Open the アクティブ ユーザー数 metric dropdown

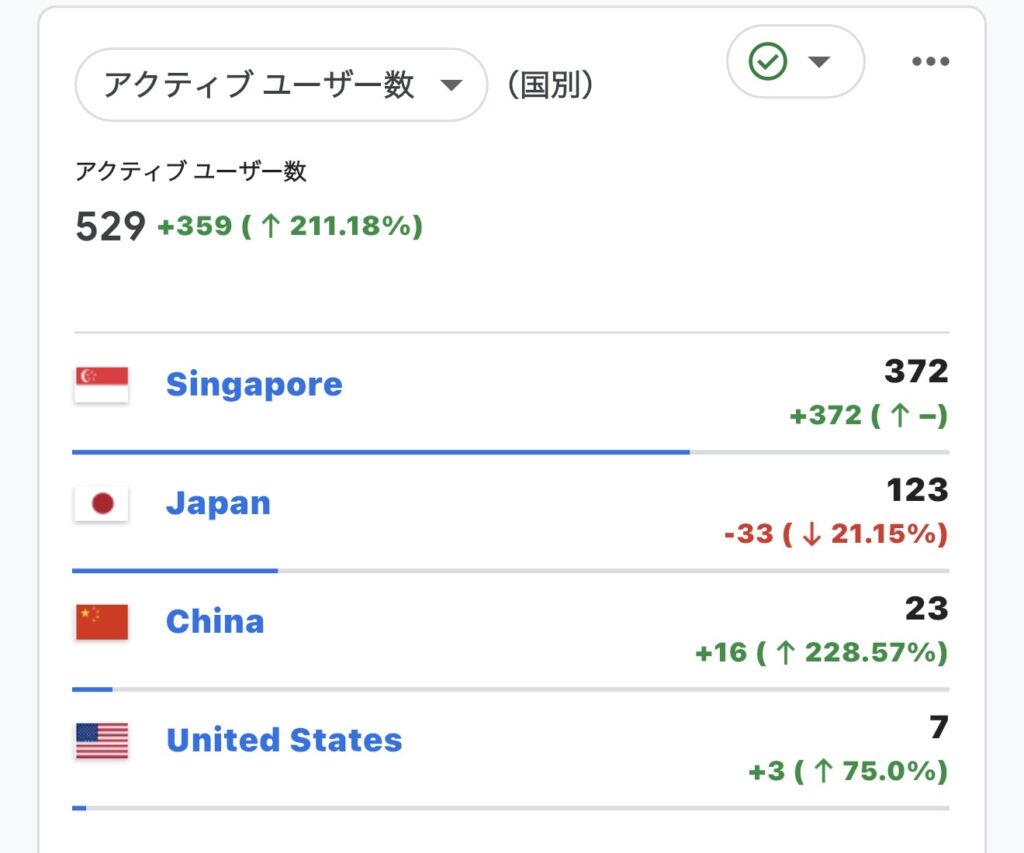pos(281,85)
